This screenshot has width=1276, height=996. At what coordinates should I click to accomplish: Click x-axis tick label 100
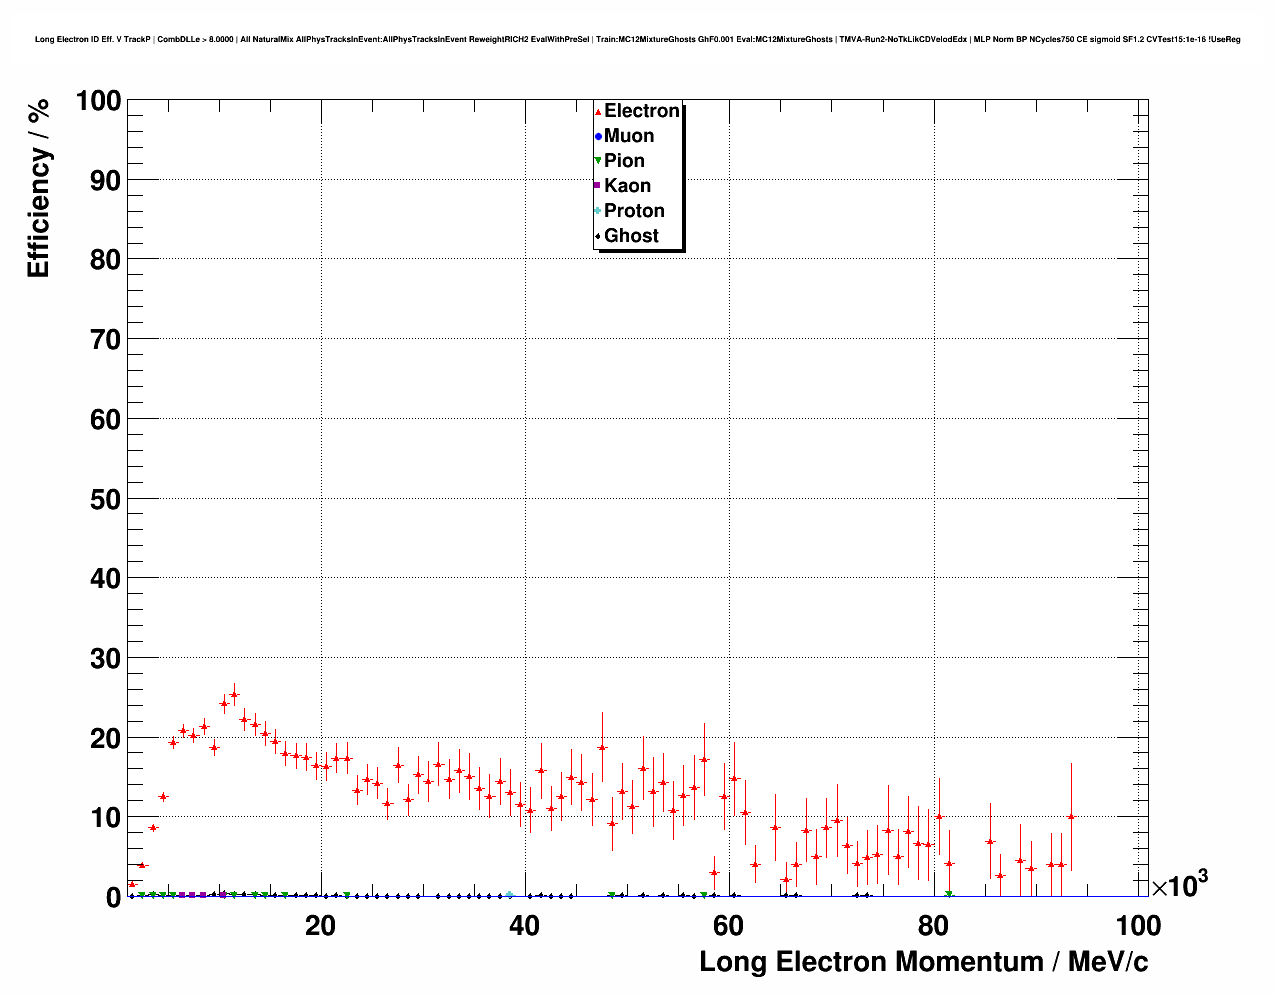[1137, 925]
